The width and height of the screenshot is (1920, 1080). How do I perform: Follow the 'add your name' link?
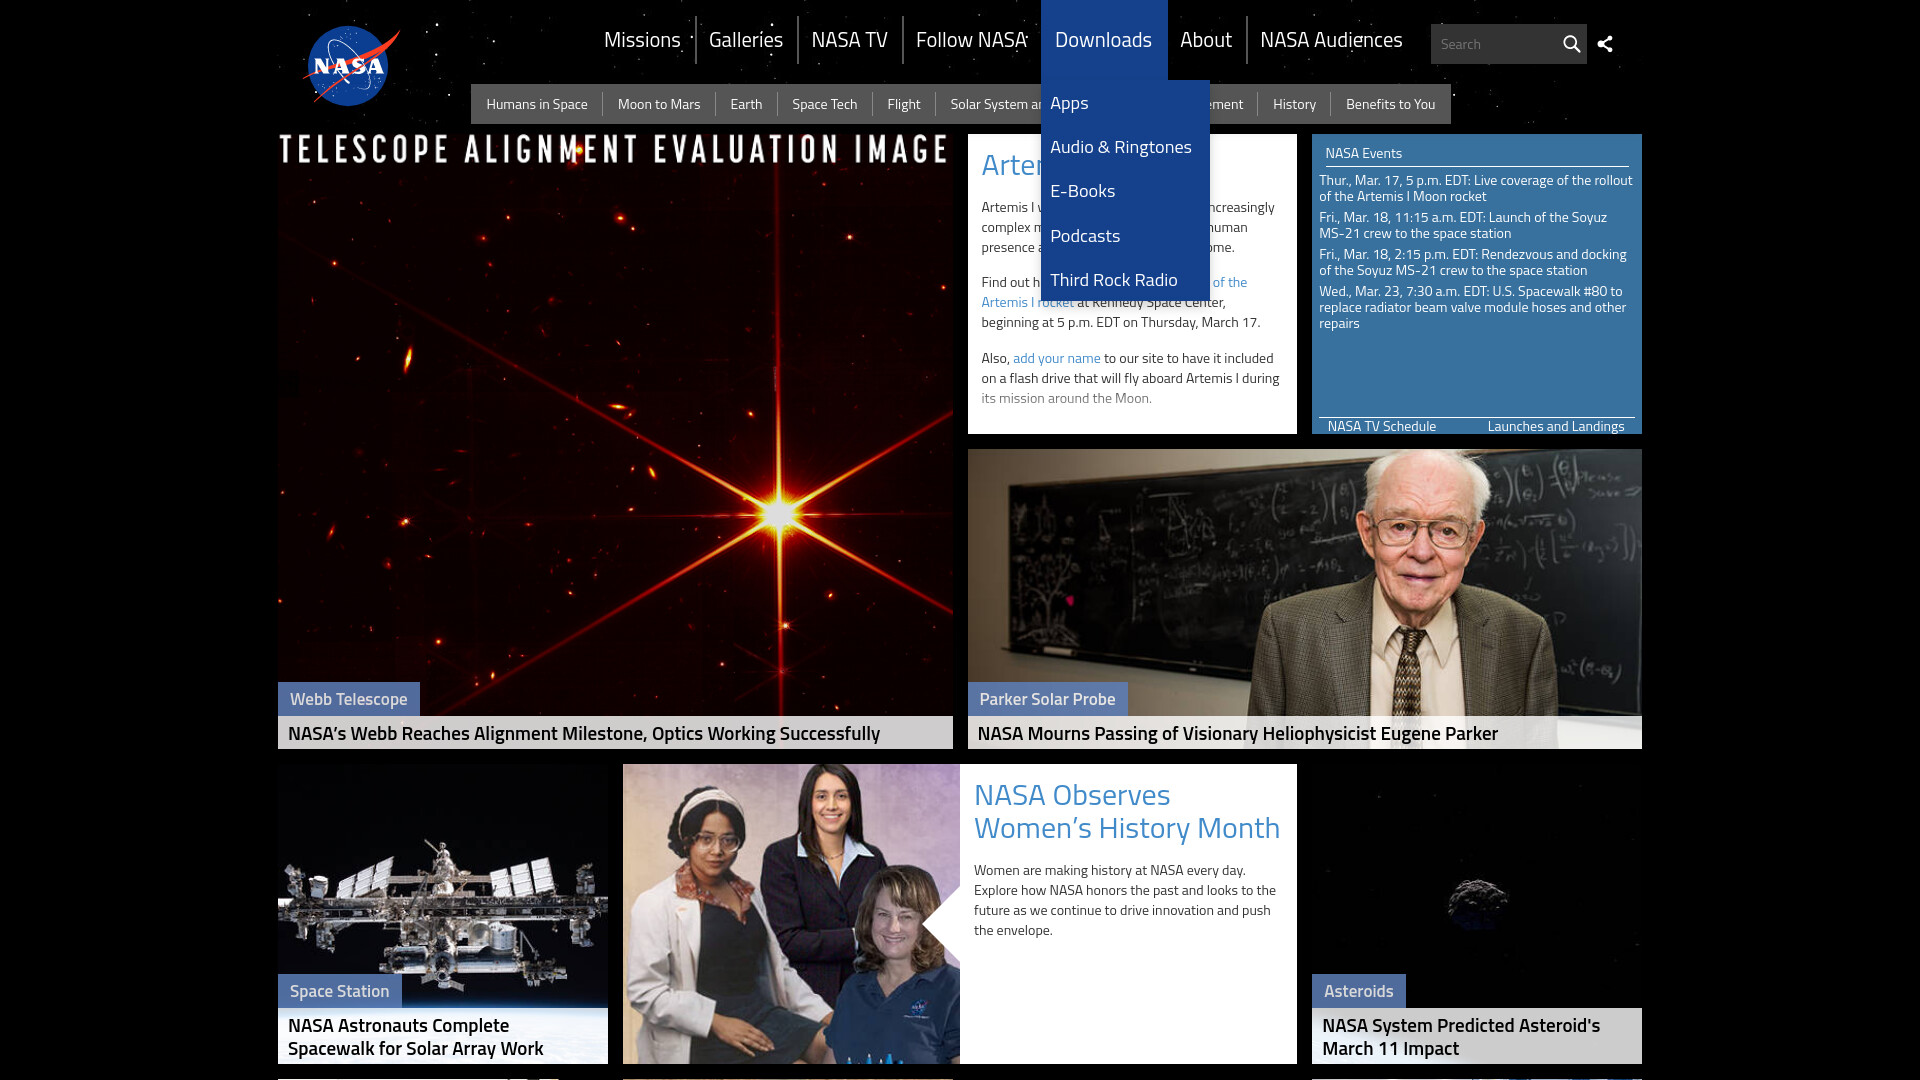point(1056,358)
